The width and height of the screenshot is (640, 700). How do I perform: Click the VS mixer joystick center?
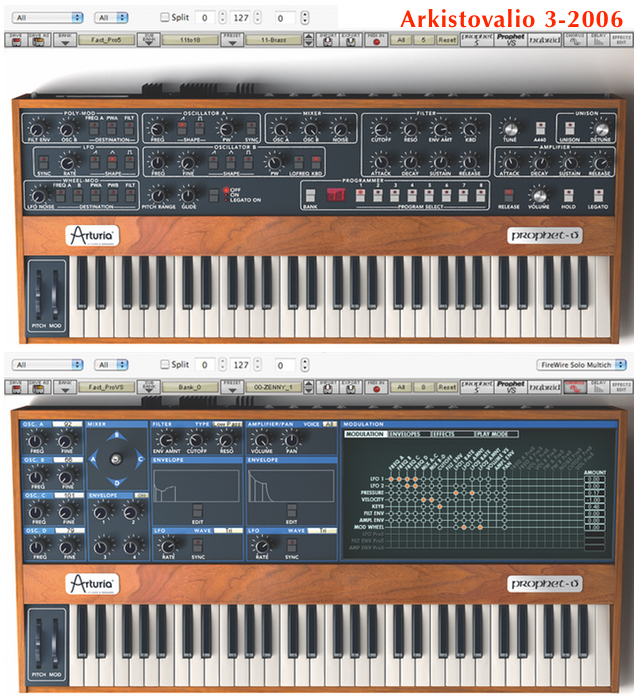(x=116, y=458)
